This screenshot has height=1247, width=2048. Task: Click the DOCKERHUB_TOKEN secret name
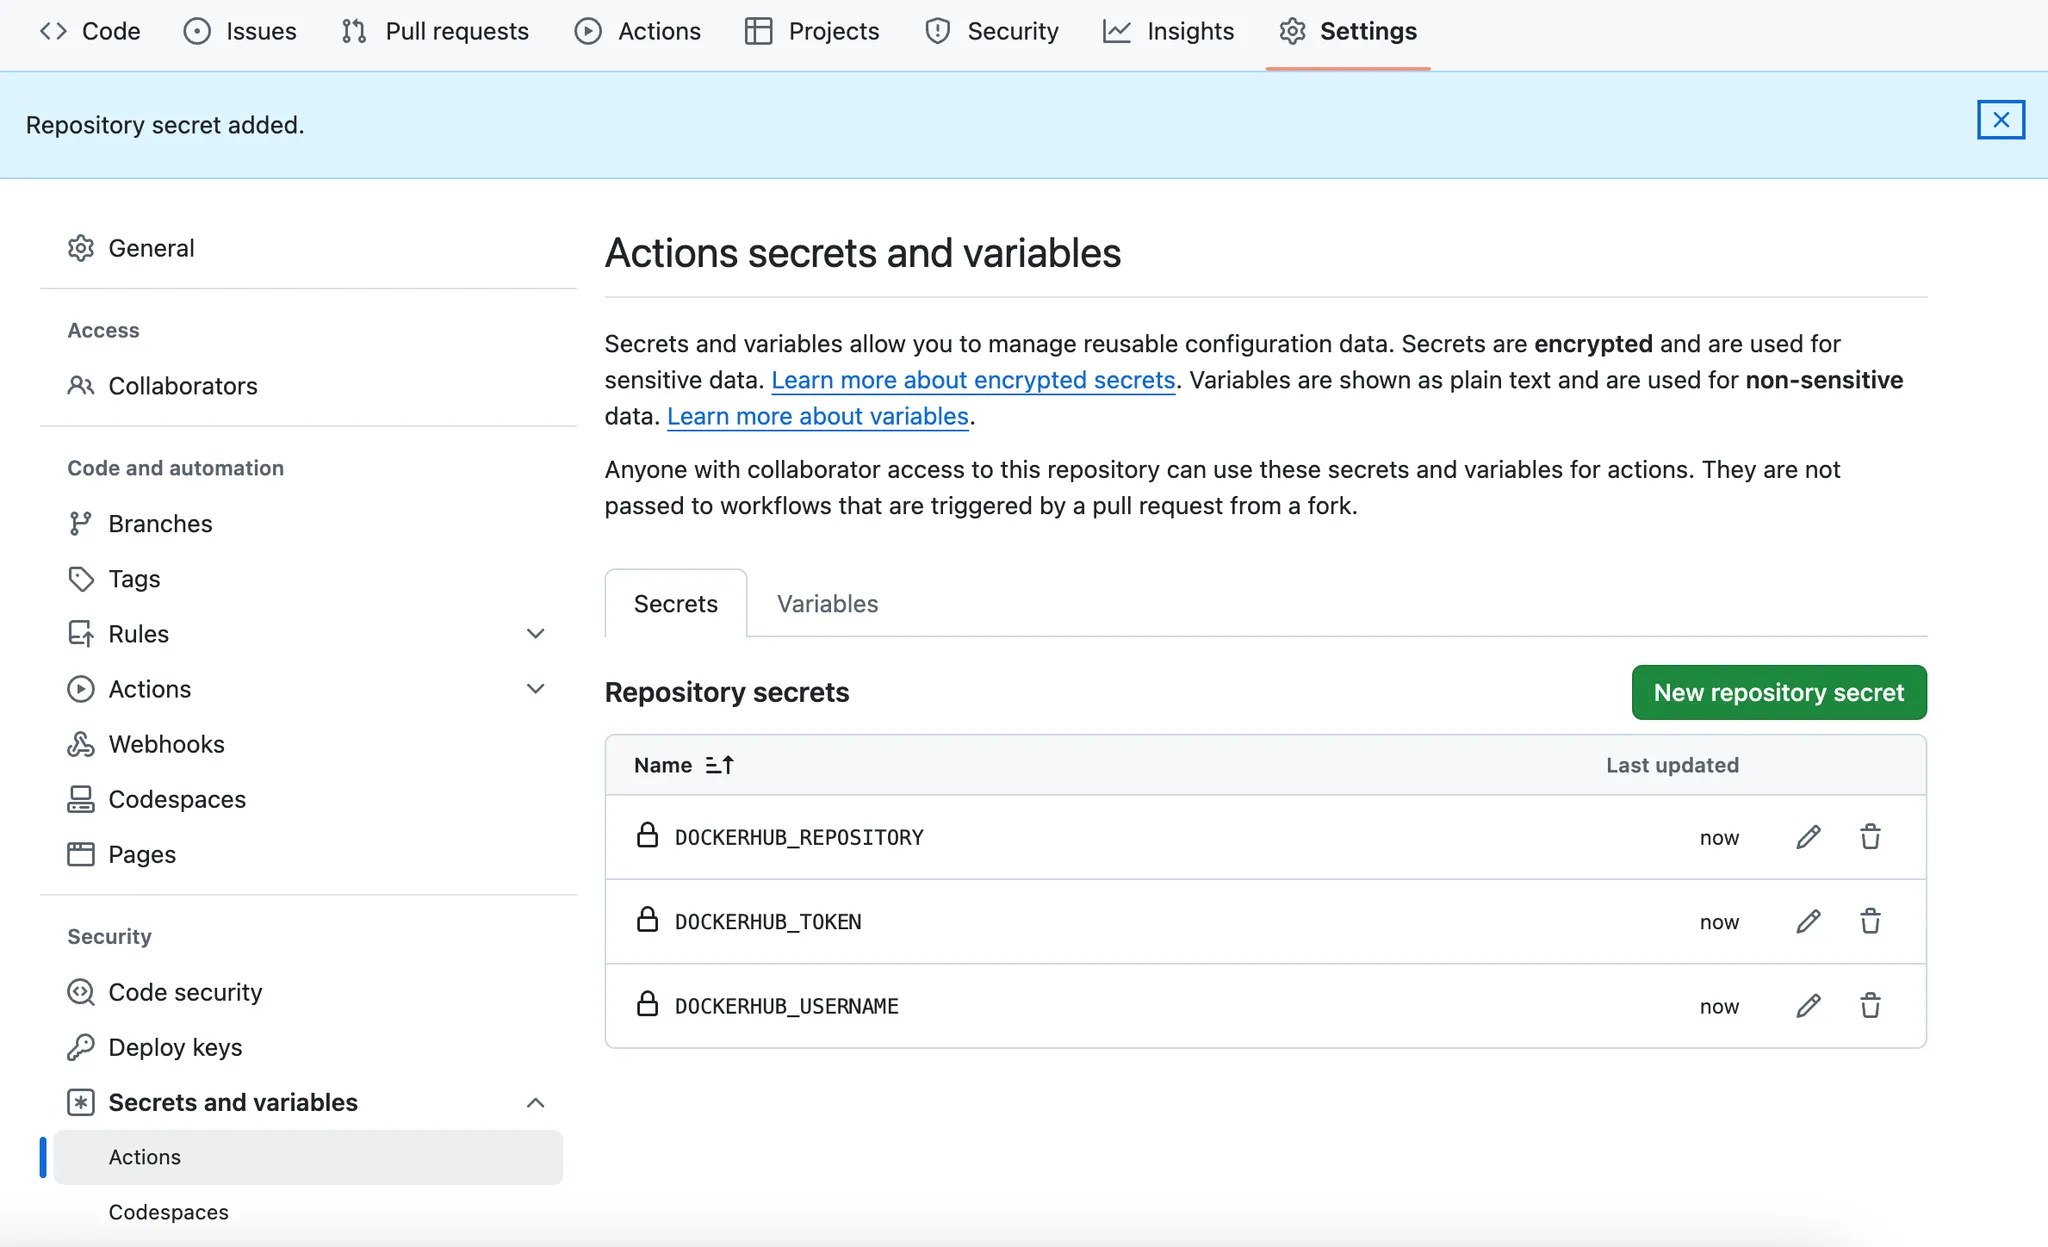pos(768,921)
